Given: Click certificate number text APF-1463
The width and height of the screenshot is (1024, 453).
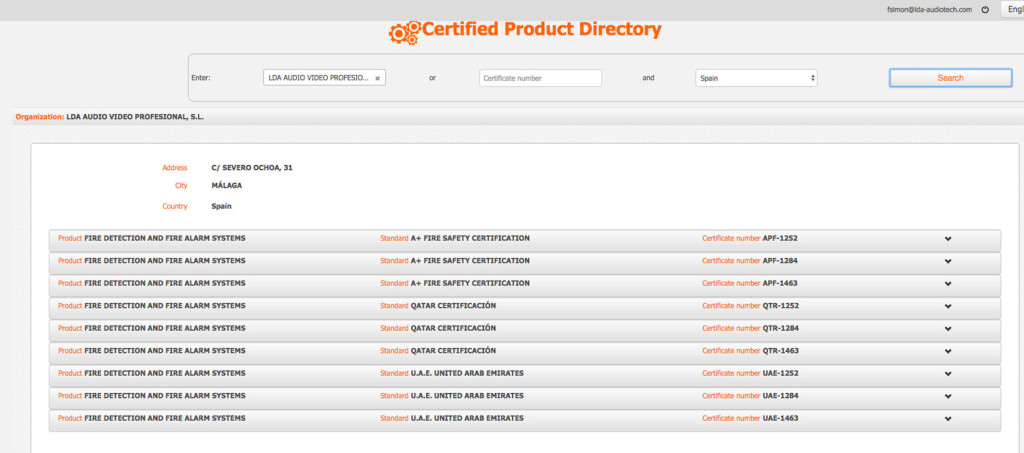Looking at the screenshot, I should pyautogui.click(x=780, y=283).
